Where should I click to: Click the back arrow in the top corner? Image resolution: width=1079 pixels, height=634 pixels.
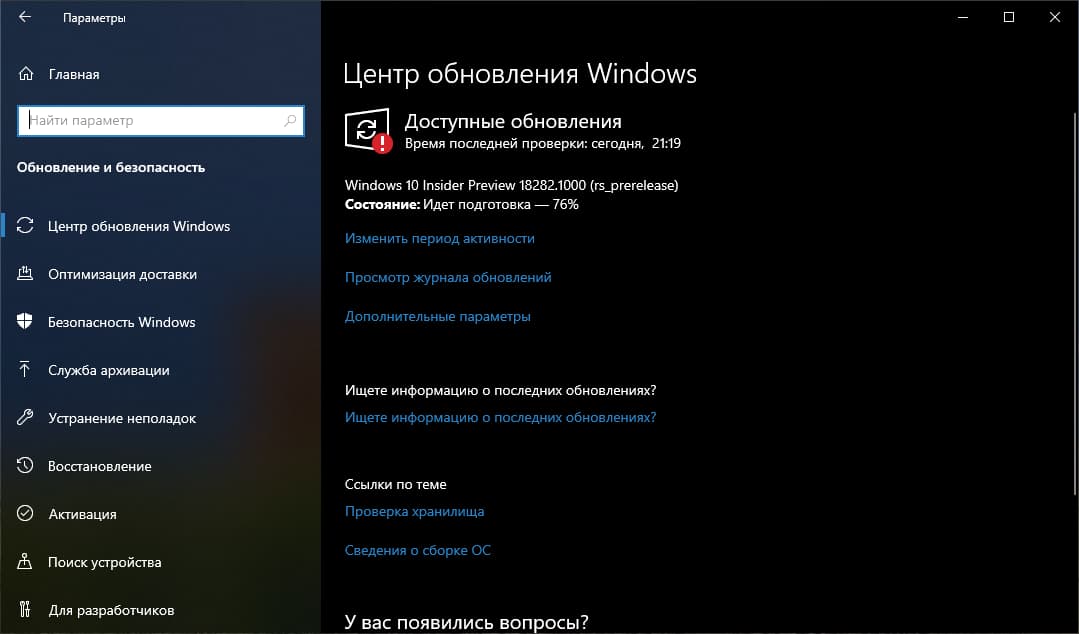point(24,17)
